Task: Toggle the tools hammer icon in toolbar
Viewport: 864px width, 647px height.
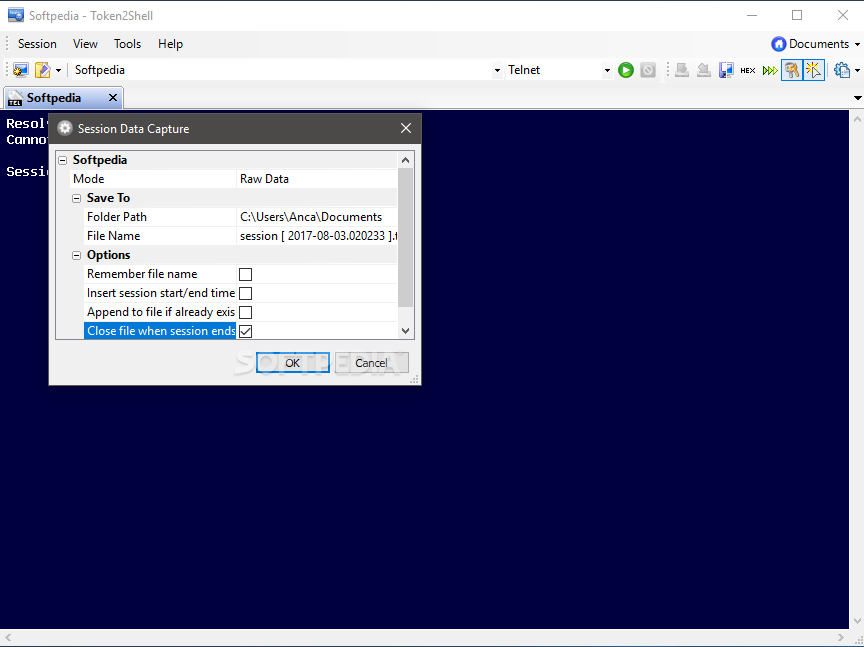Action: (x=792, y=70)
